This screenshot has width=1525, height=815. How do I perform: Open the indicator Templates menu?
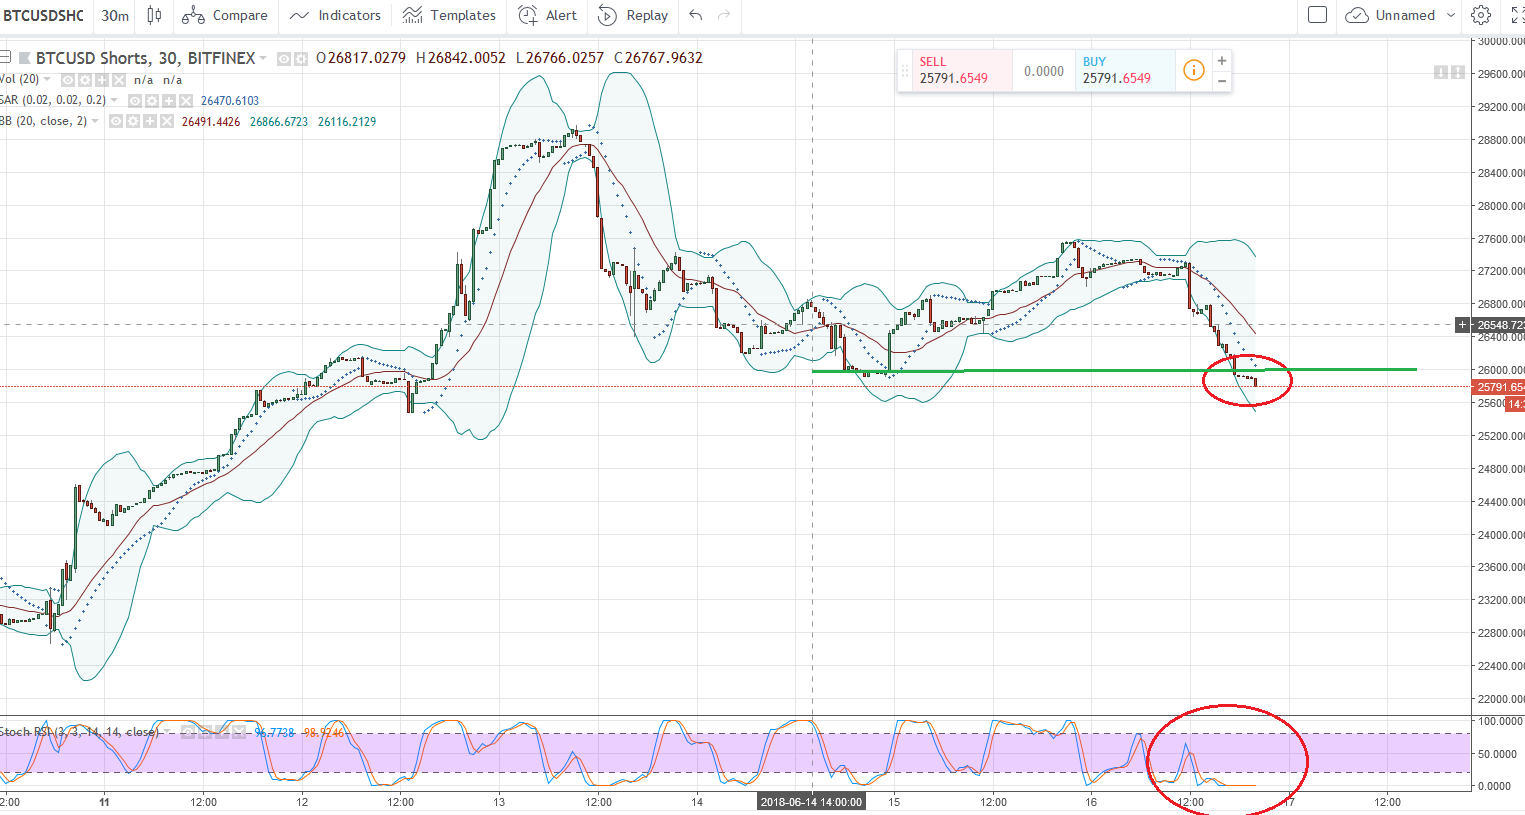449,15
